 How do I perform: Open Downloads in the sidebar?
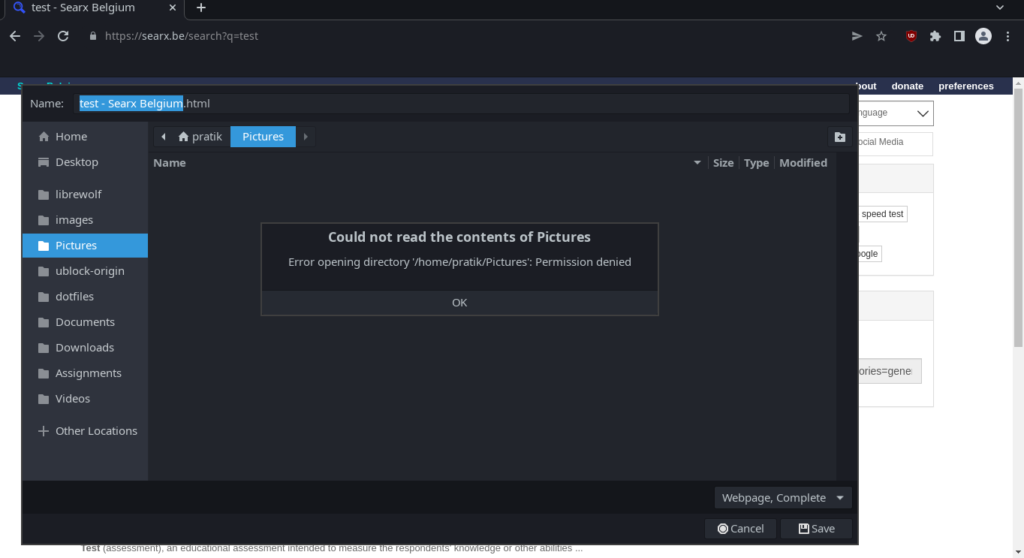coord(85,347)
